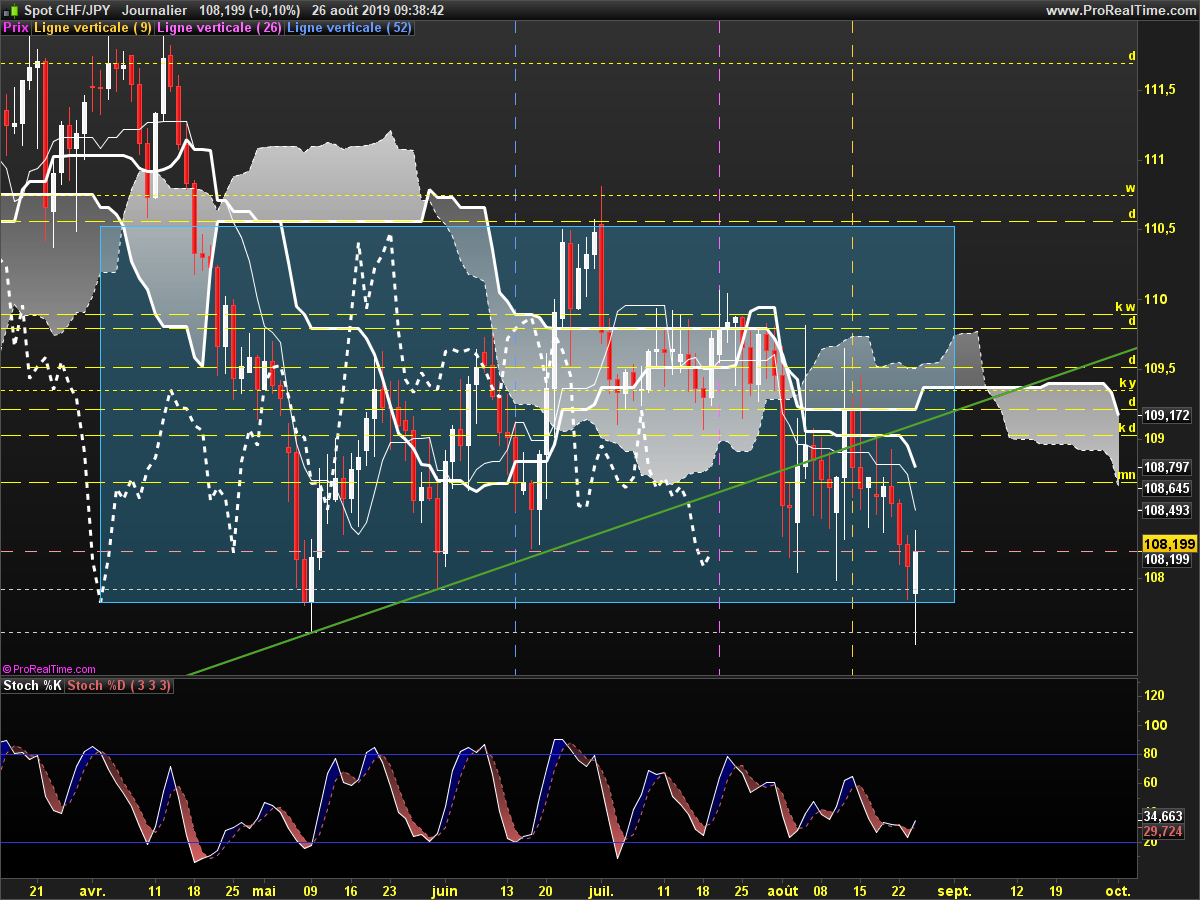Image resolution: width=1200 pixels, height=900 pixels.
Task: Open the Stoch %K indicator label
Action: [x=32, y=686]
